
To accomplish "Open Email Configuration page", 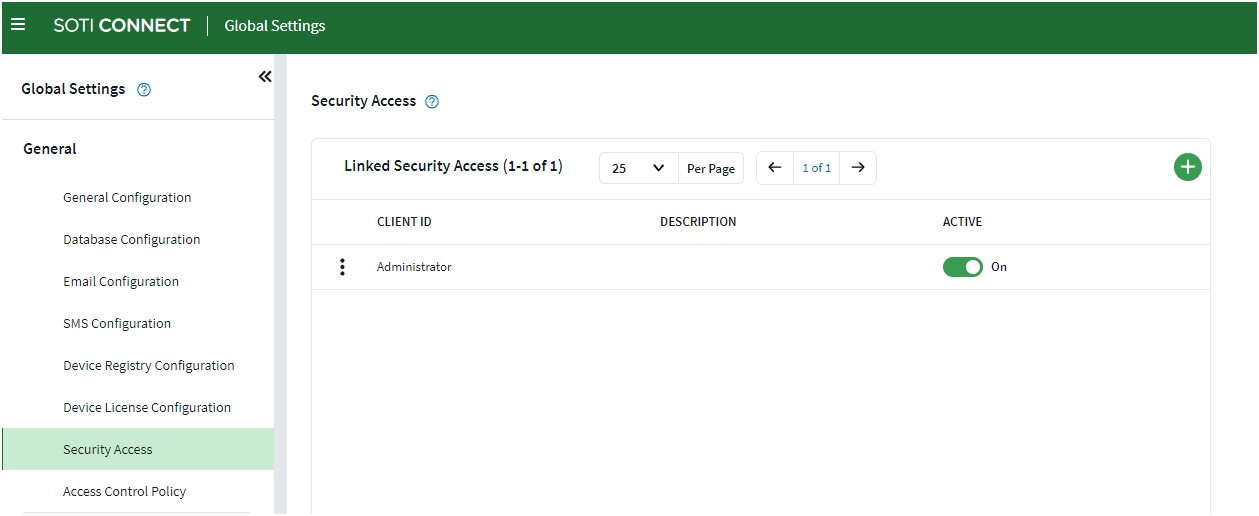I will coord(121,282).
